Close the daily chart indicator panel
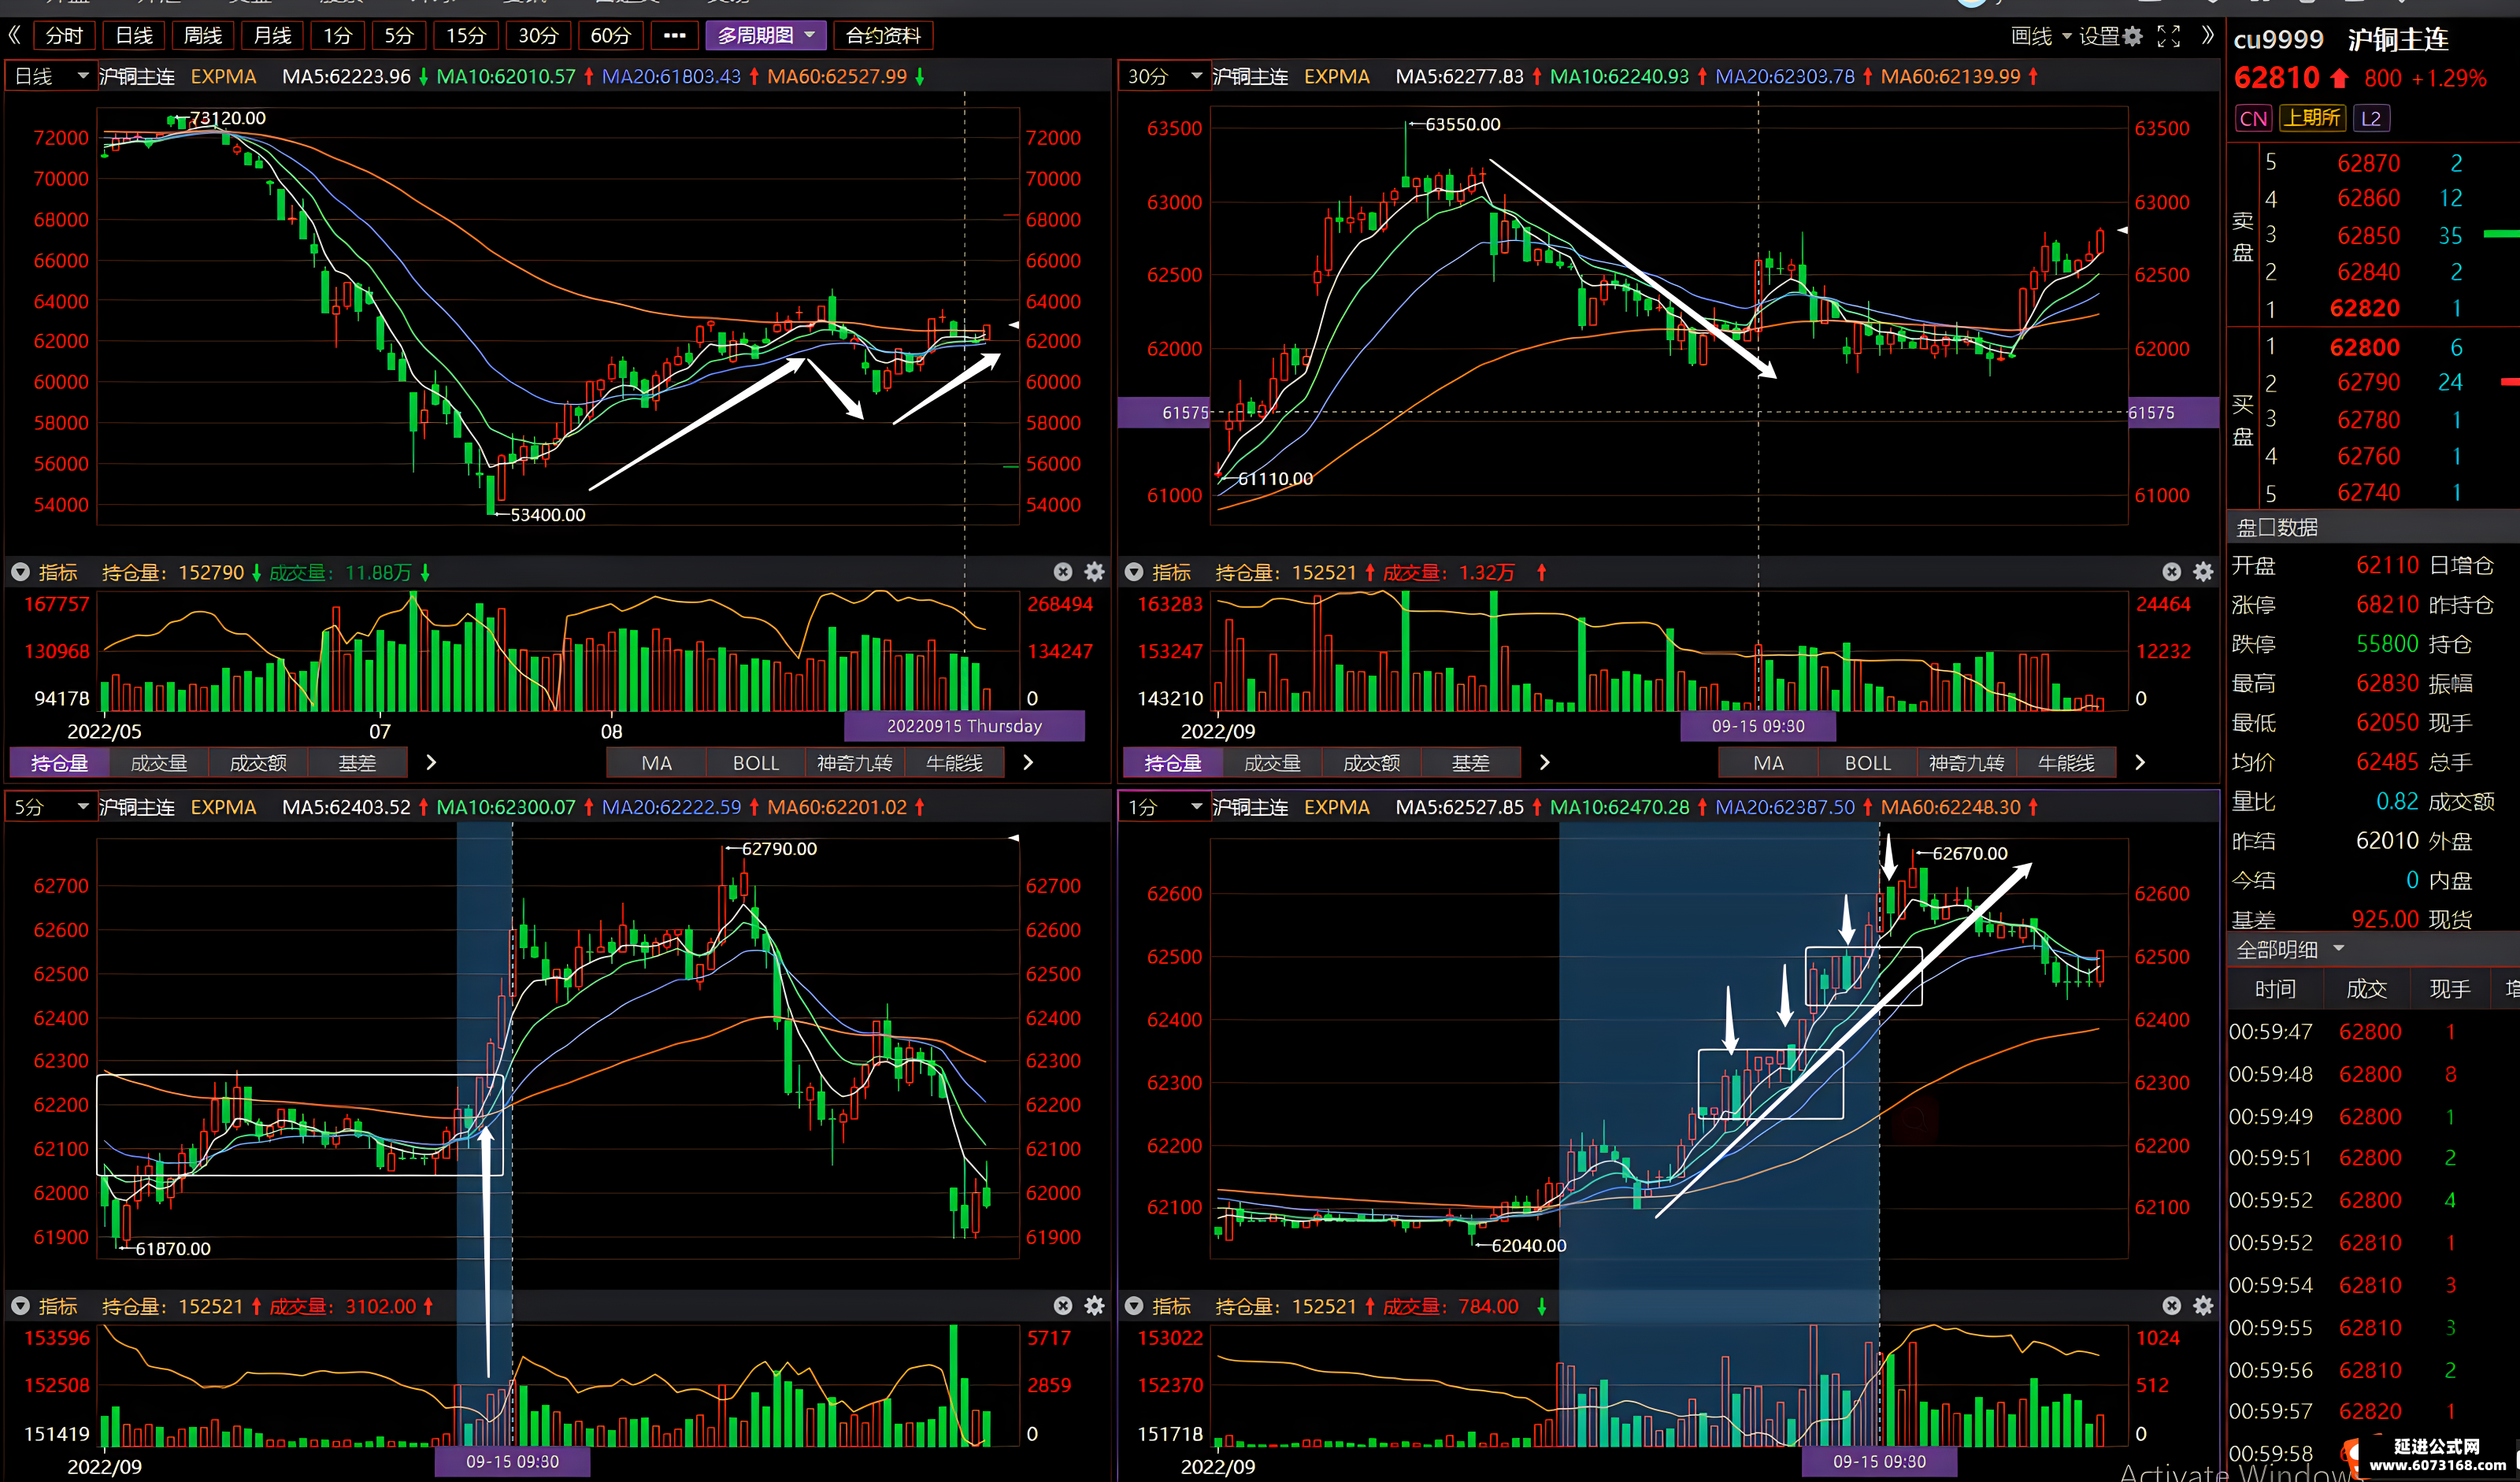Image resolution: width=2520 pixels, height=1482 pixels. (x=1063, y=572)
